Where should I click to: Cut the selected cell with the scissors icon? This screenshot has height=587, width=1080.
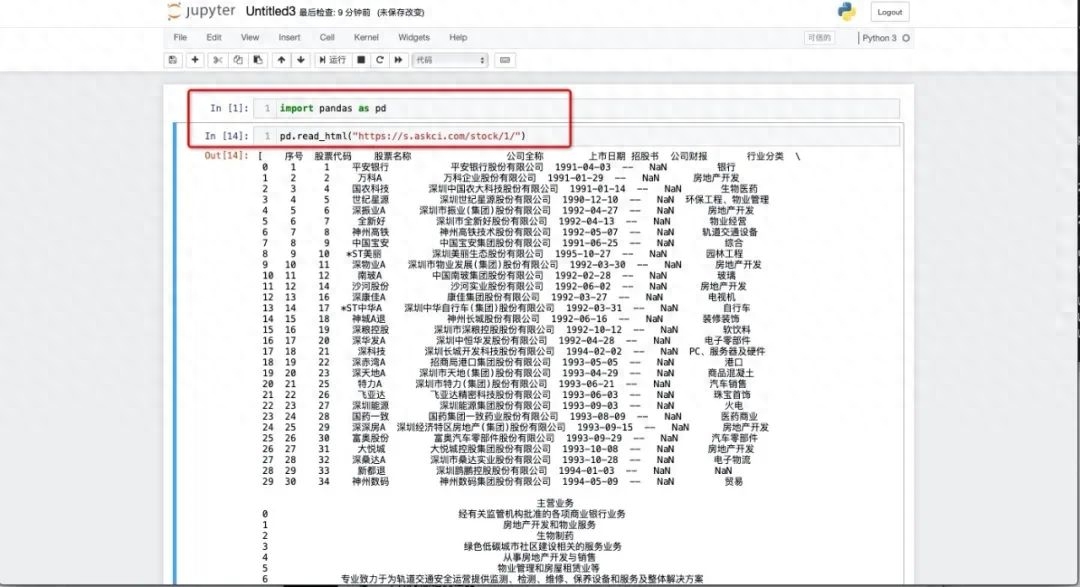(217, 60)
